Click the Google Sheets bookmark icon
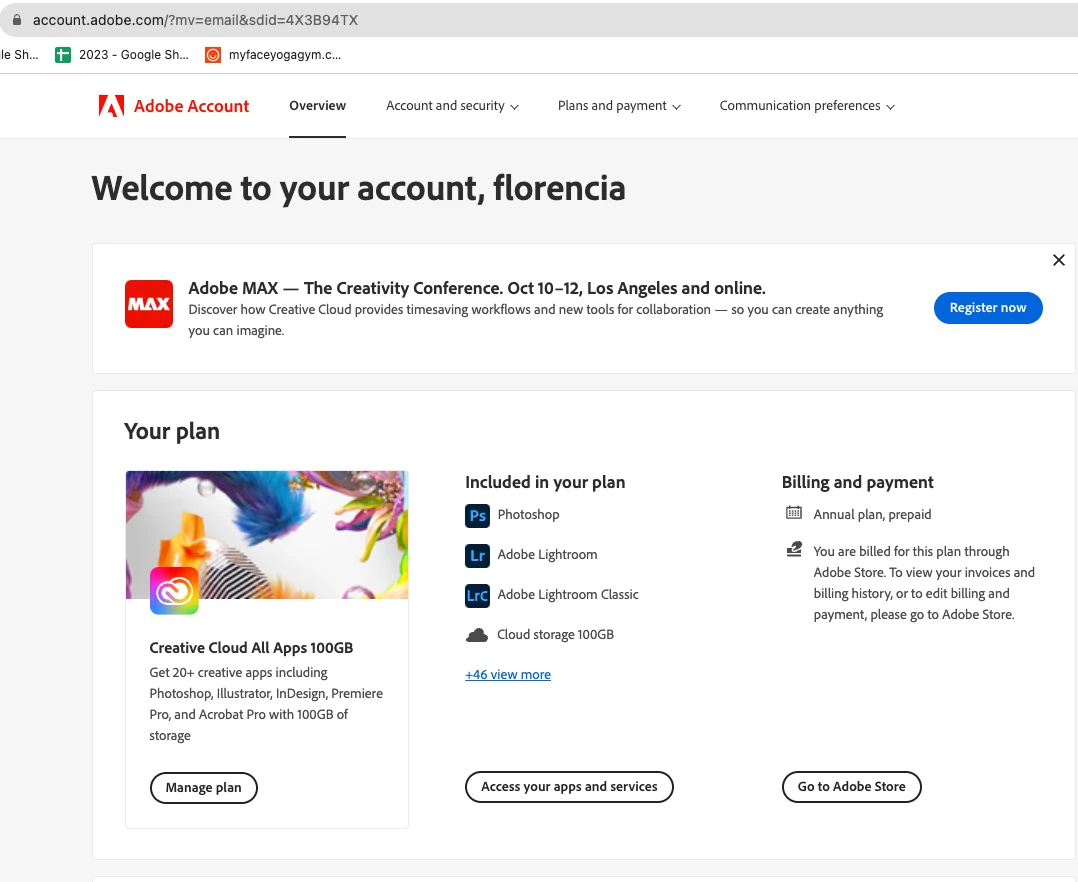Image resolution: width=1078 pixels, height=882 pixels. (63, 55)
